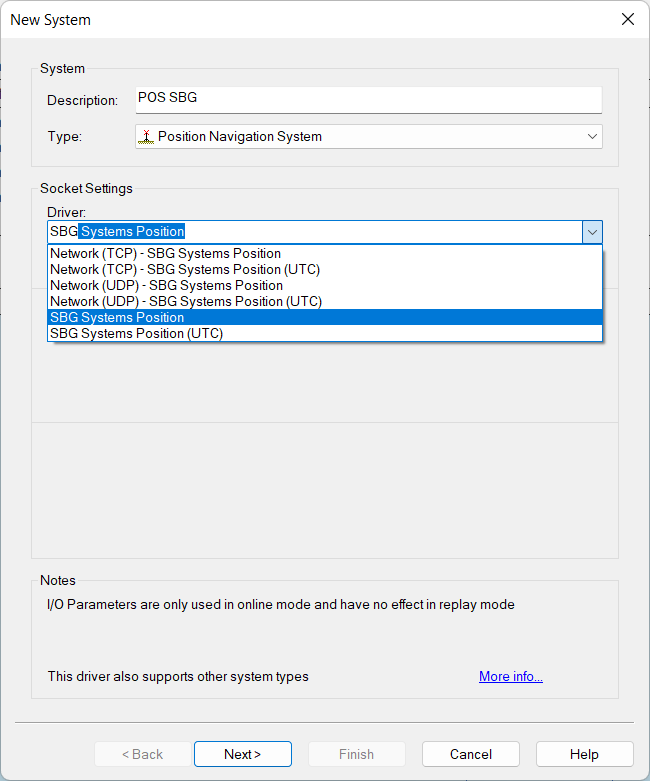The width and height of the screenshot is (650, 781).
Task: Select Network (UDP) - SBG Systems Position driver
Action: [x=166, y=285]
